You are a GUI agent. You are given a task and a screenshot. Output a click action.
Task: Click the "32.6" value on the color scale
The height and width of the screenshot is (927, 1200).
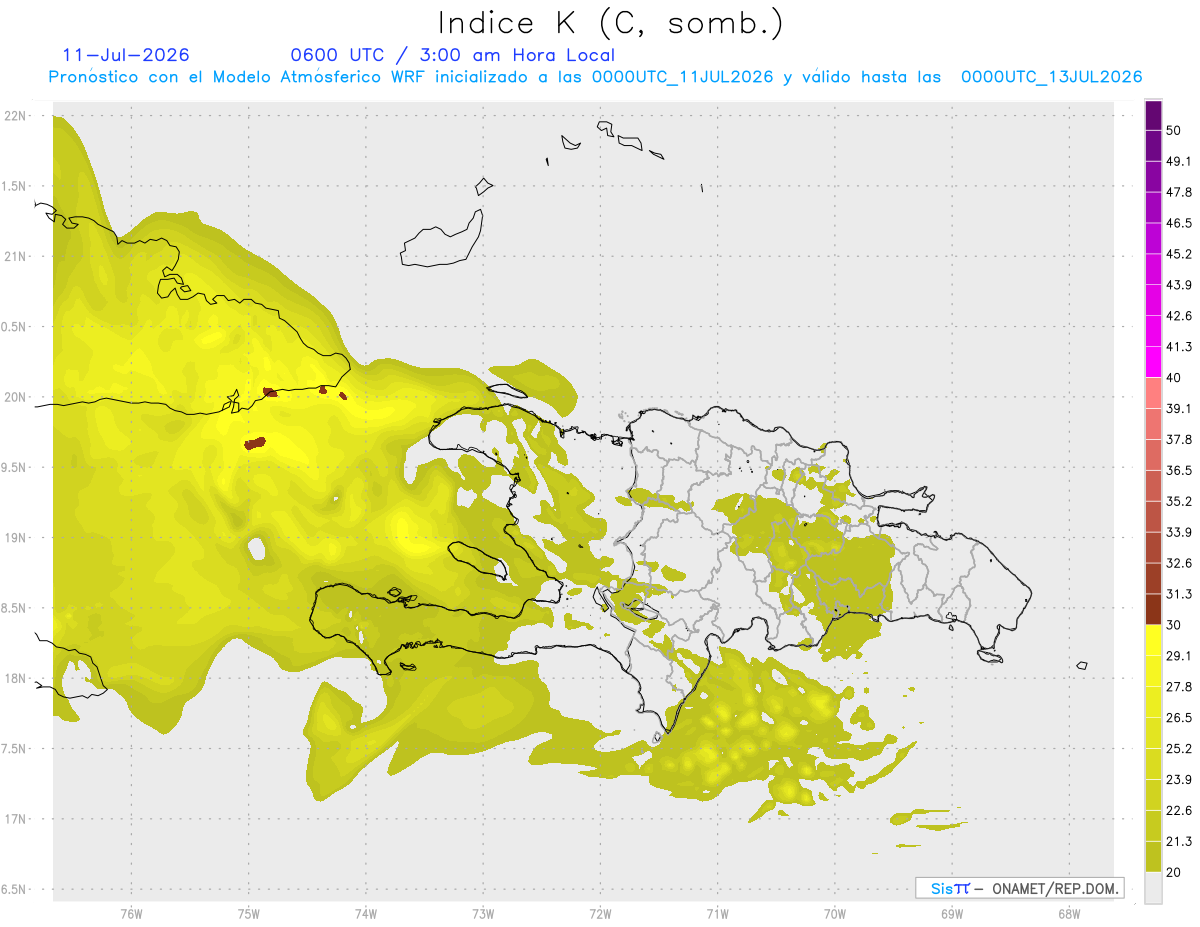click(x=1179, y=563)
